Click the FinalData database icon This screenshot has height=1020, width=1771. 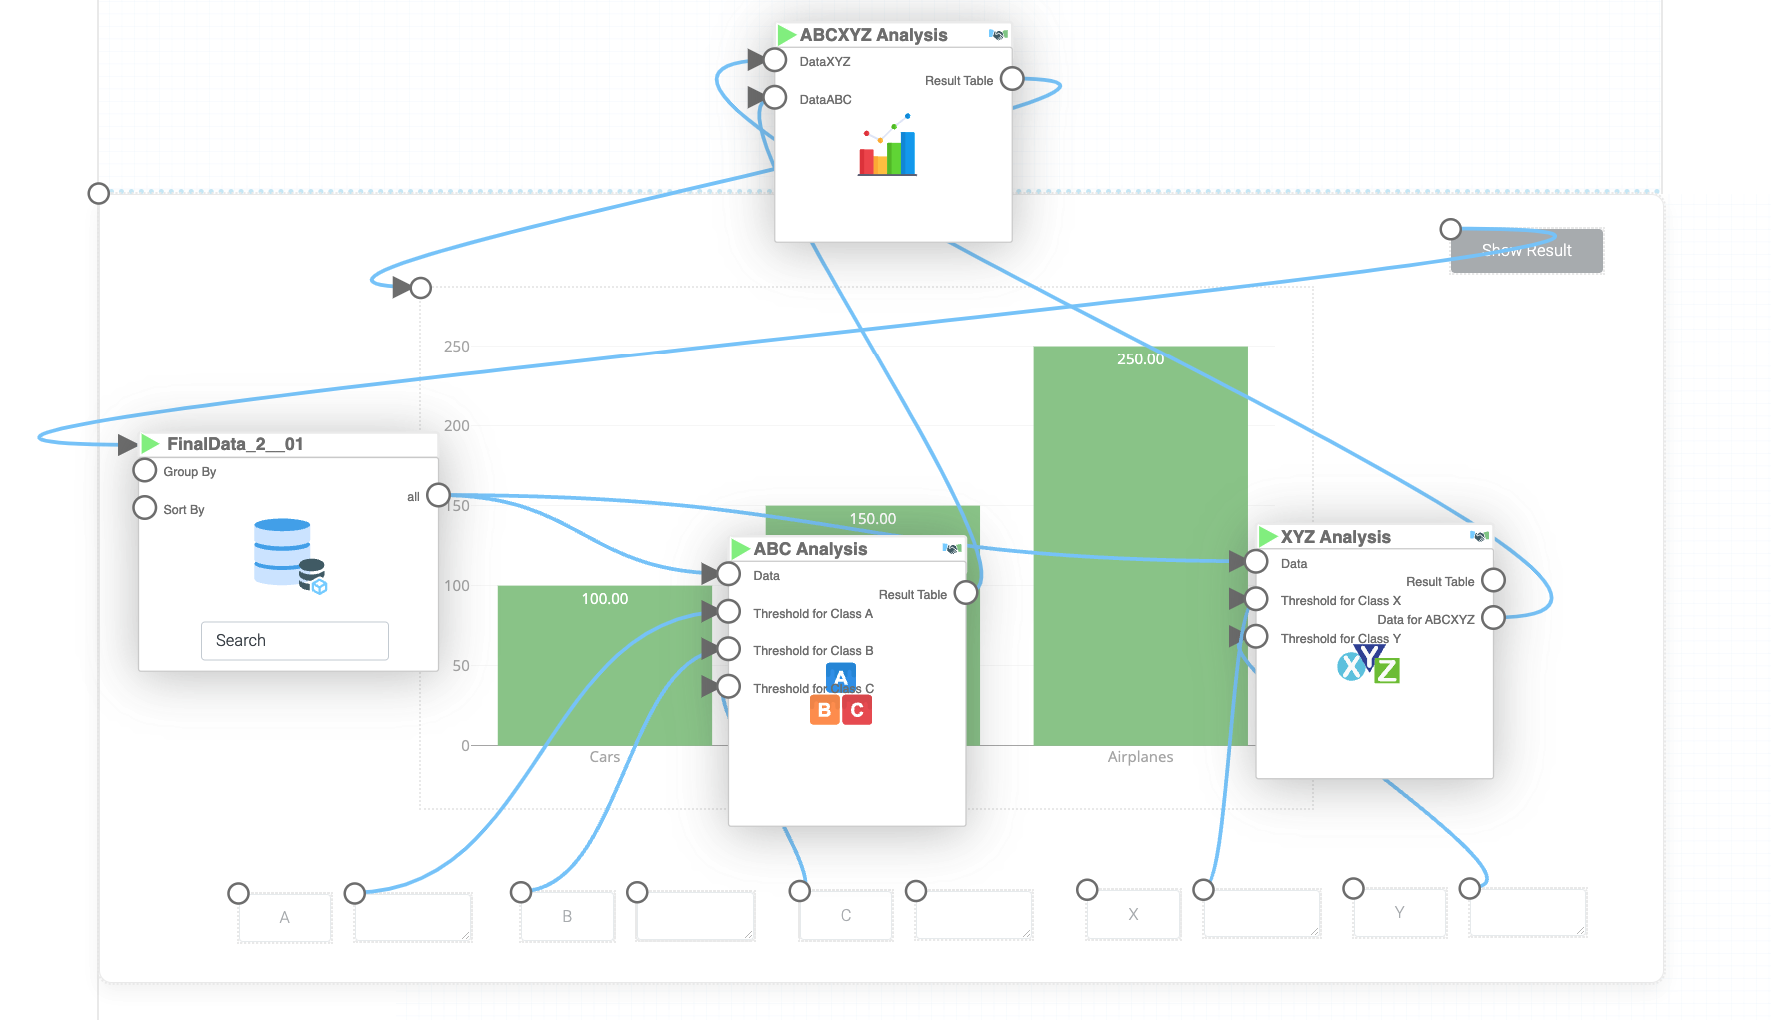coord(290,555)
